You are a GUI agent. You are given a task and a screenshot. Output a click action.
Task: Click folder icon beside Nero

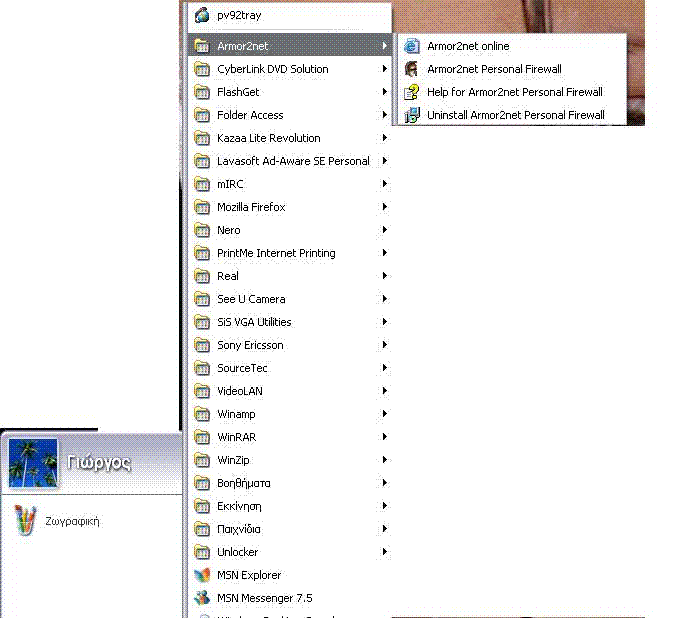click(x=202, y=230)
